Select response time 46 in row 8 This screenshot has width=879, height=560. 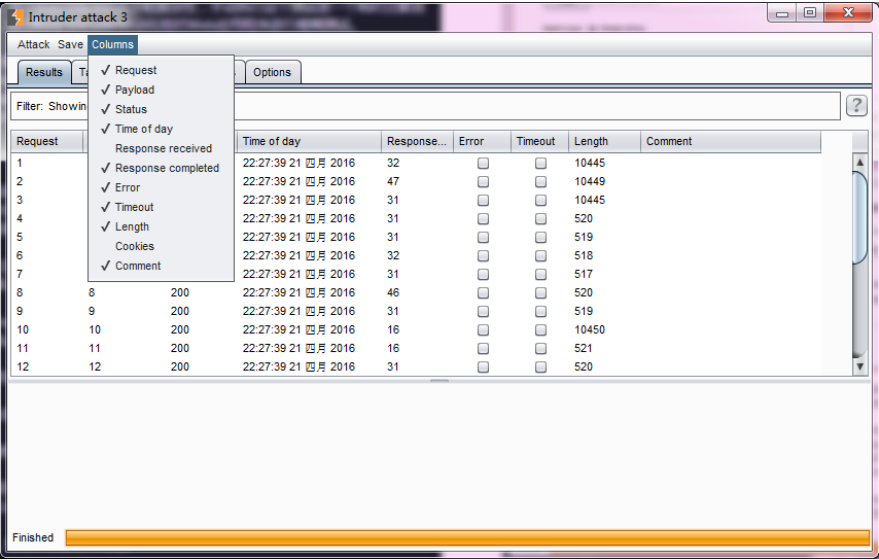tap(393, 293)
